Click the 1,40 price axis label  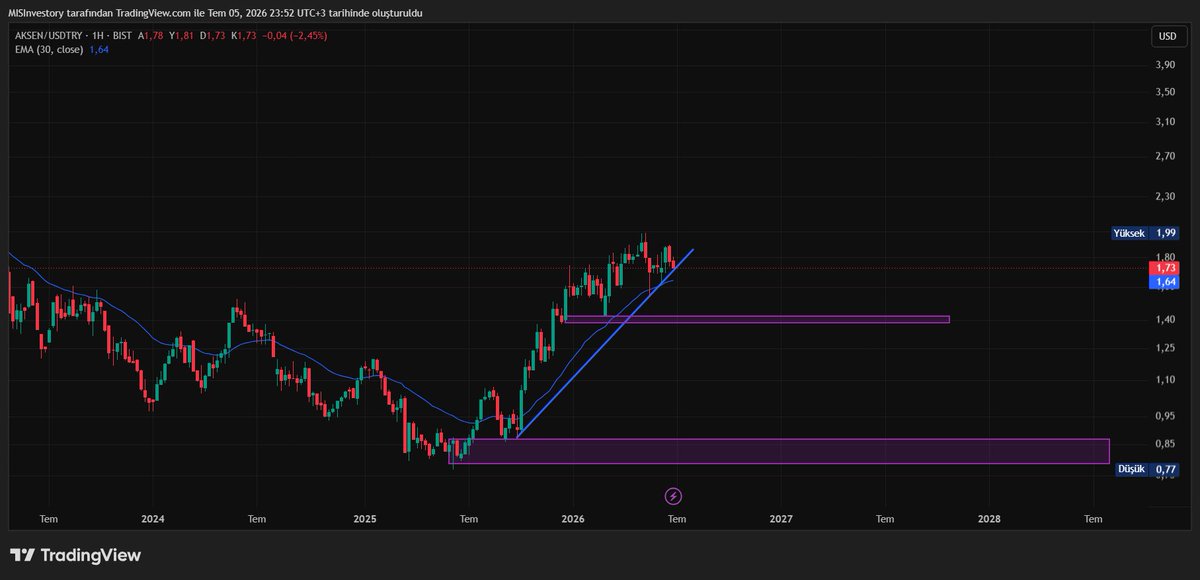point(1165,320)
